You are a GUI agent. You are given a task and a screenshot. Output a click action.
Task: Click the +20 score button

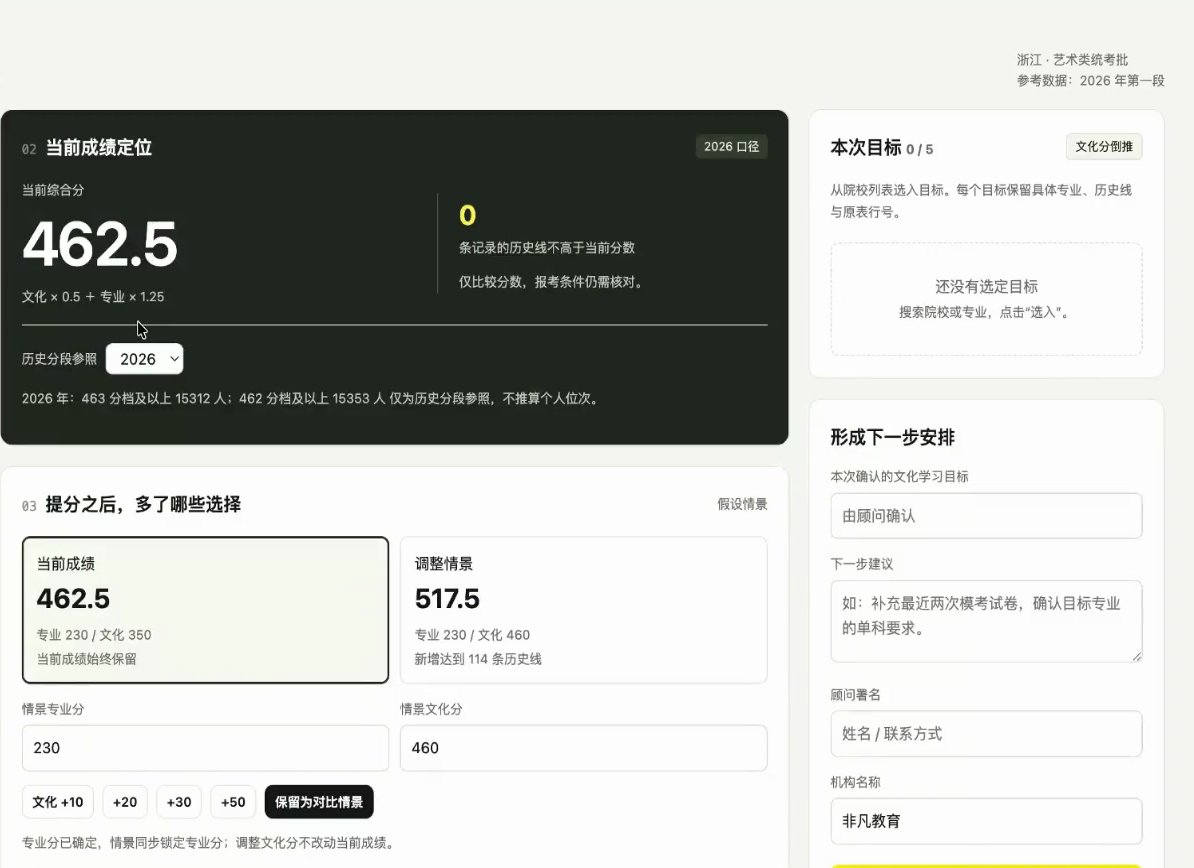(x=125, y=802)
